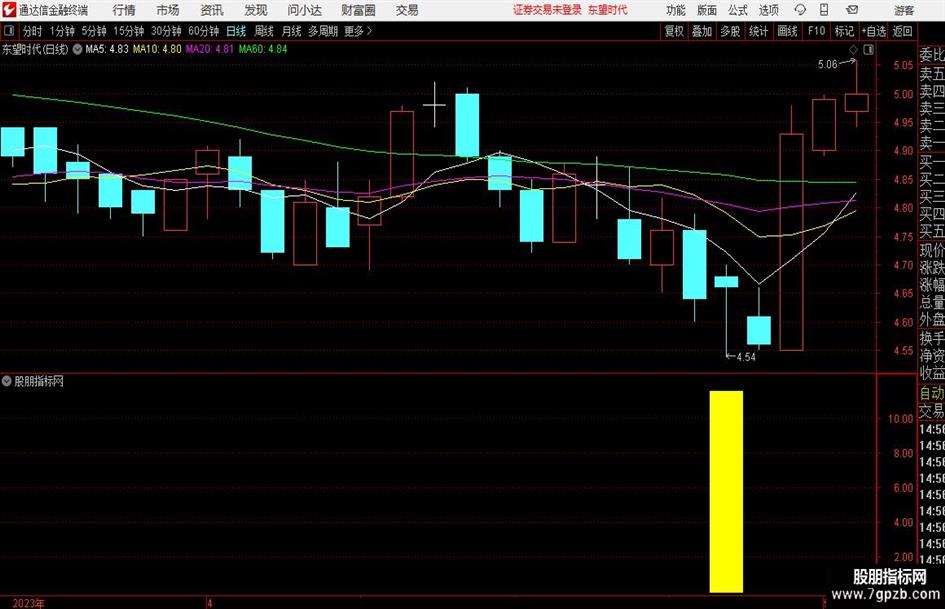945x609 pixels.
Task: Click the MA60: 4.84 indicator value
Action: click(x=263, y=49)
